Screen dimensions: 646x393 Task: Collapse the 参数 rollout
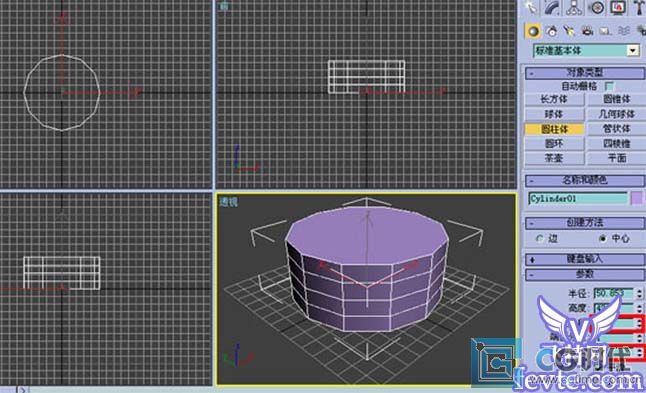pos(585,274)
